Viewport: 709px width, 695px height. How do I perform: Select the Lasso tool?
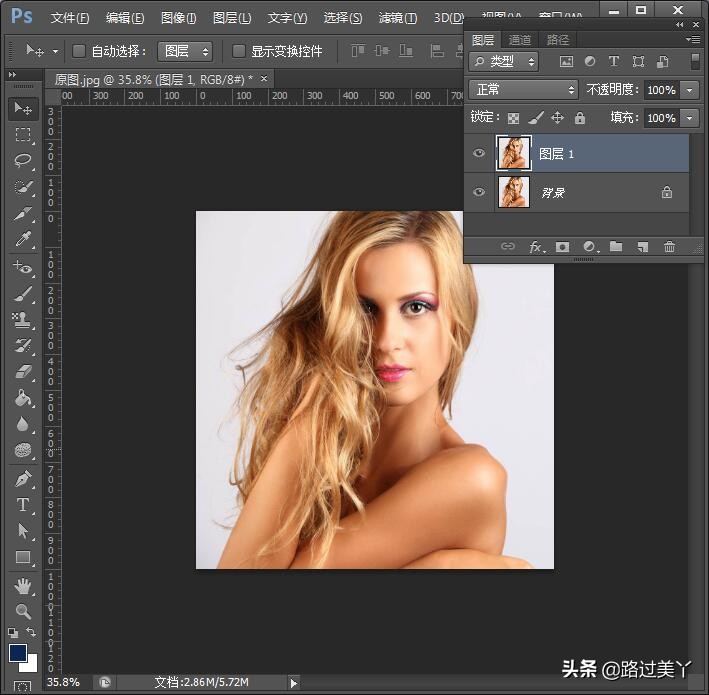click(23, 160)
